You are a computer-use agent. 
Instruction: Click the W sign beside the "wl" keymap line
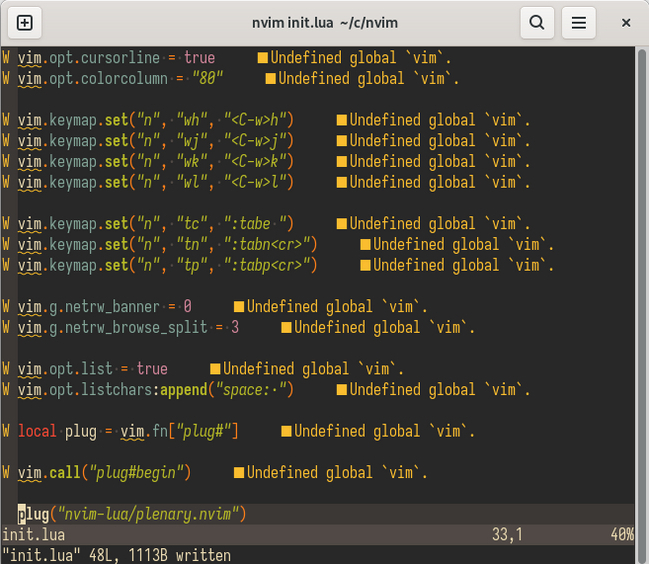[x=6, y=182]
